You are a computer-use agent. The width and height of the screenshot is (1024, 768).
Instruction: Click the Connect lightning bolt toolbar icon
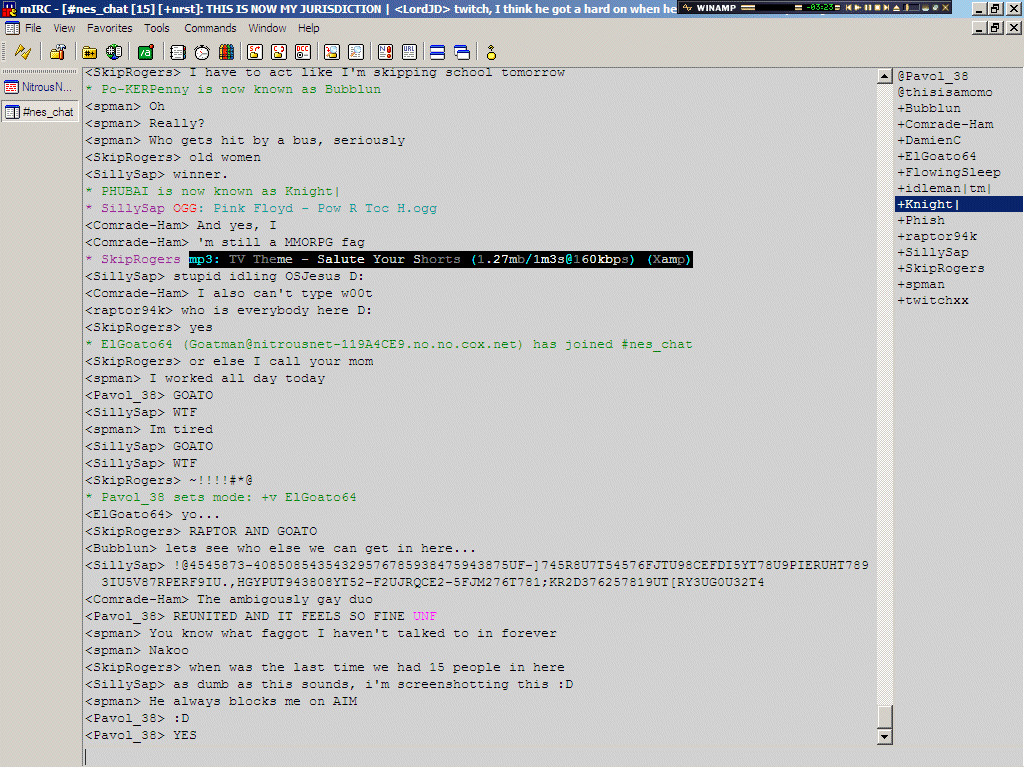(x=22, y=52)
